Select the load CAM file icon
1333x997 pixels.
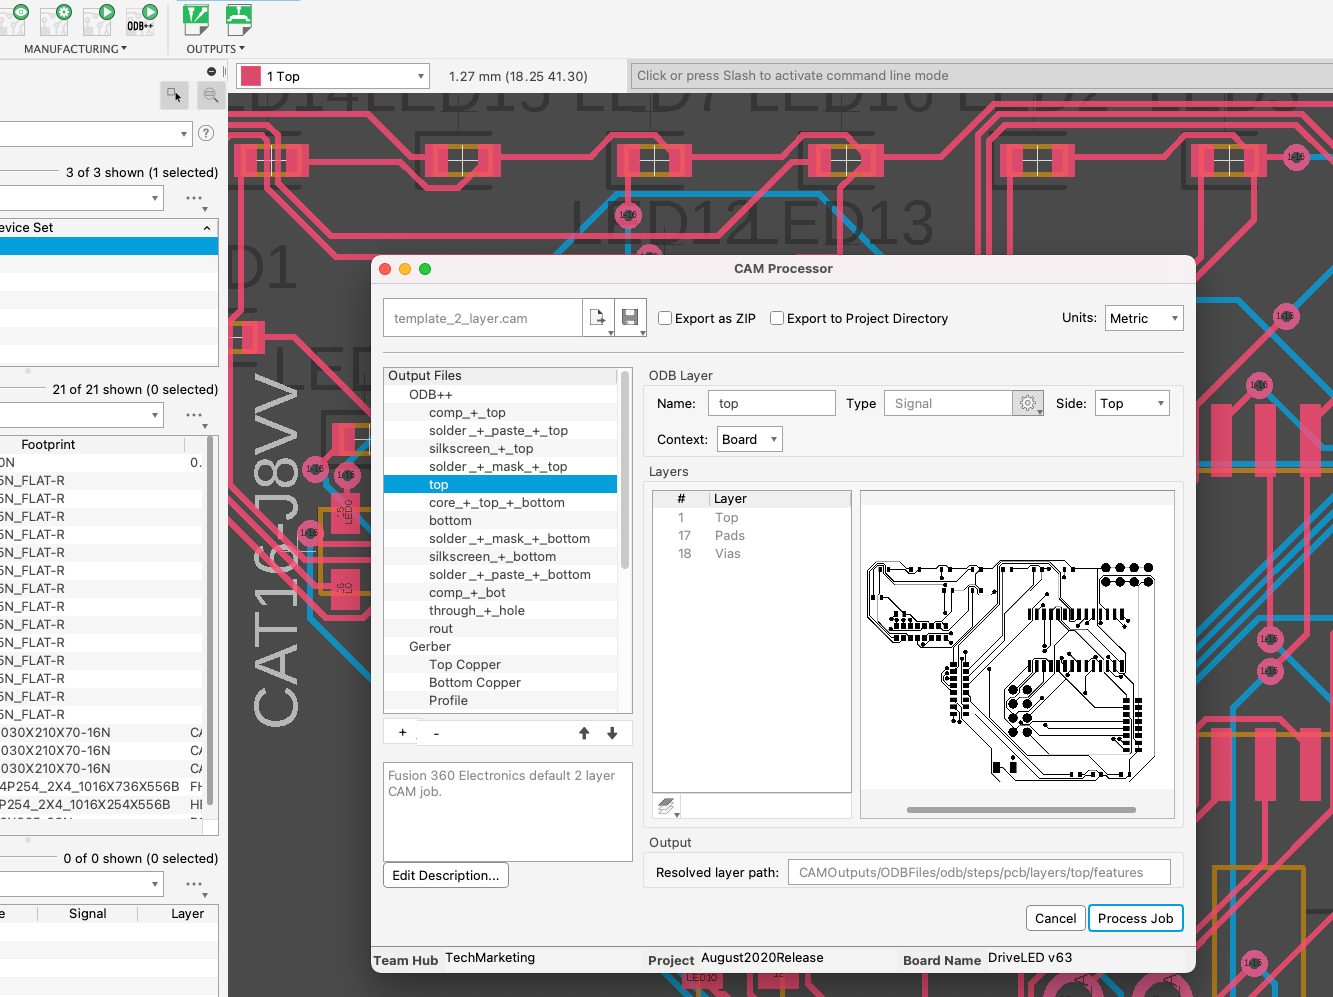tap(599, 317)
